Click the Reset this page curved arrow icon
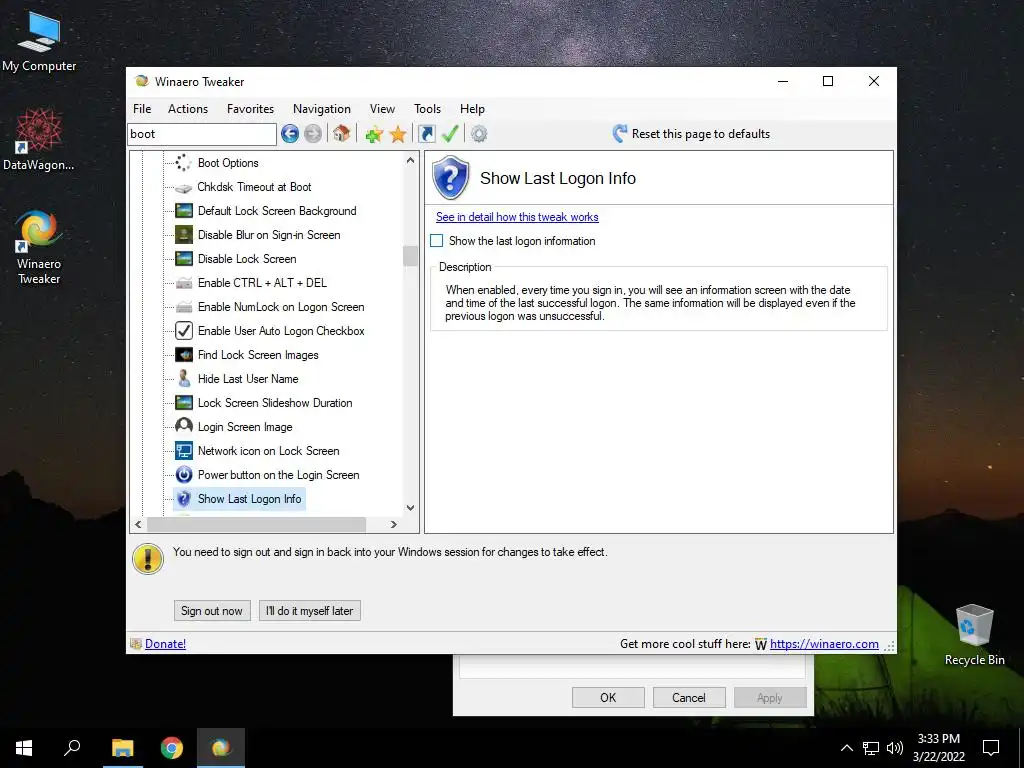1024x768 pixels. pos(620,134)
